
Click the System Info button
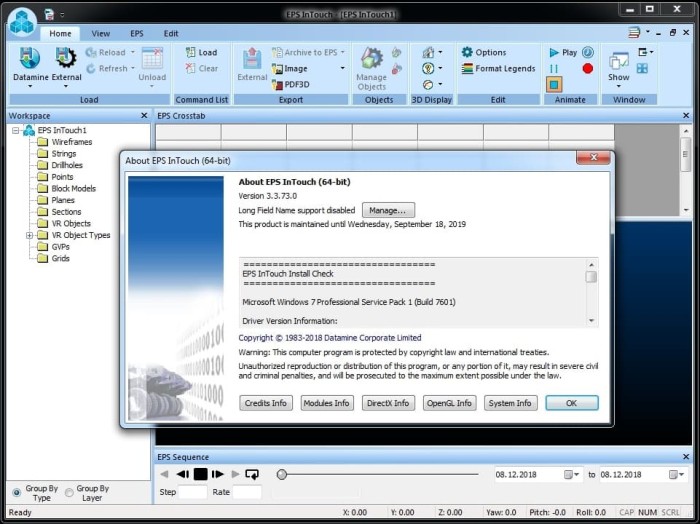point(510,403)
